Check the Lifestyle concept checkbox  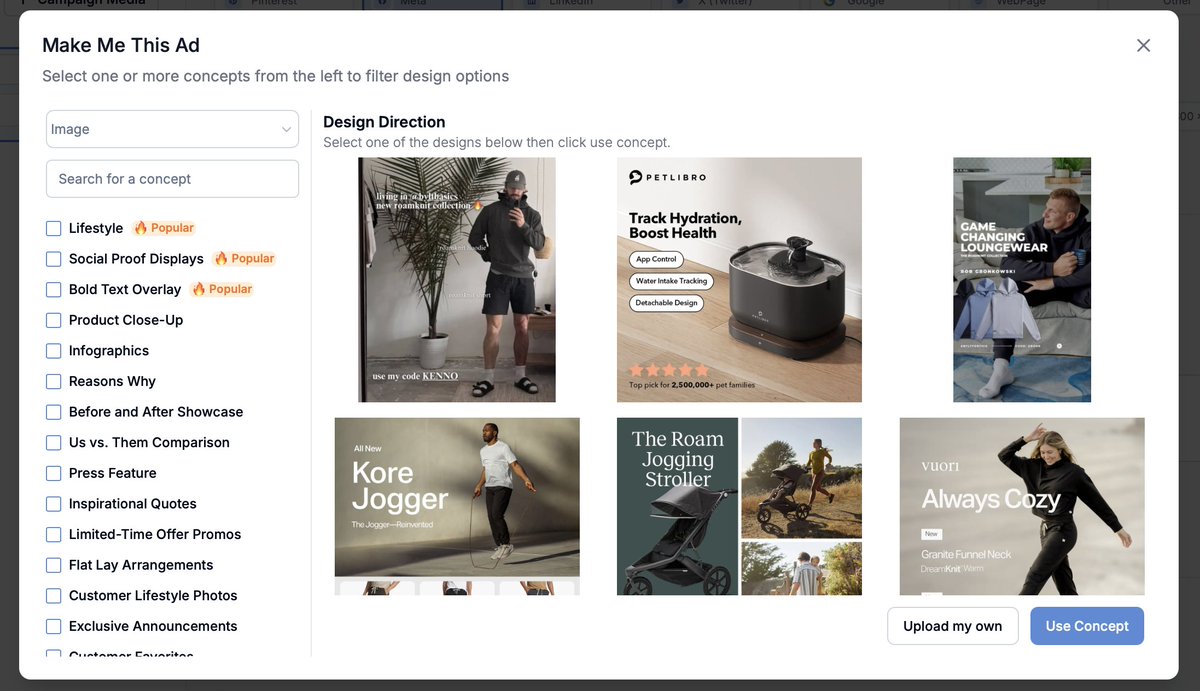point(54,228)
